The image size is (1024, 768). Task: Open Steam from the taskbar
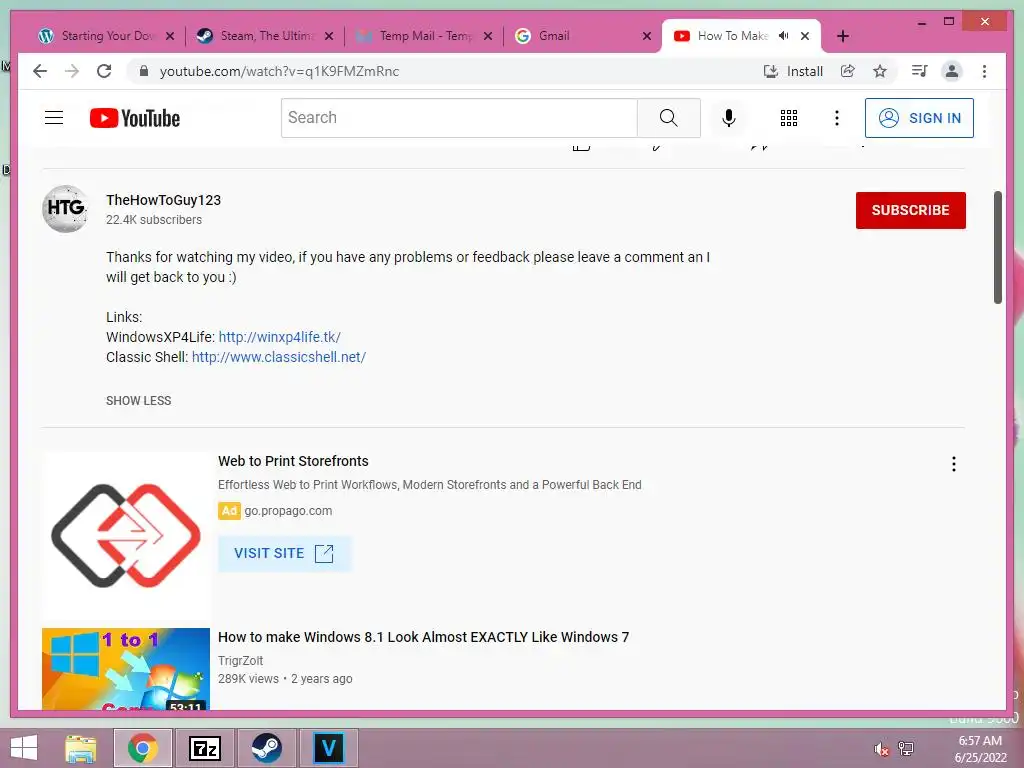click(266, 748)
